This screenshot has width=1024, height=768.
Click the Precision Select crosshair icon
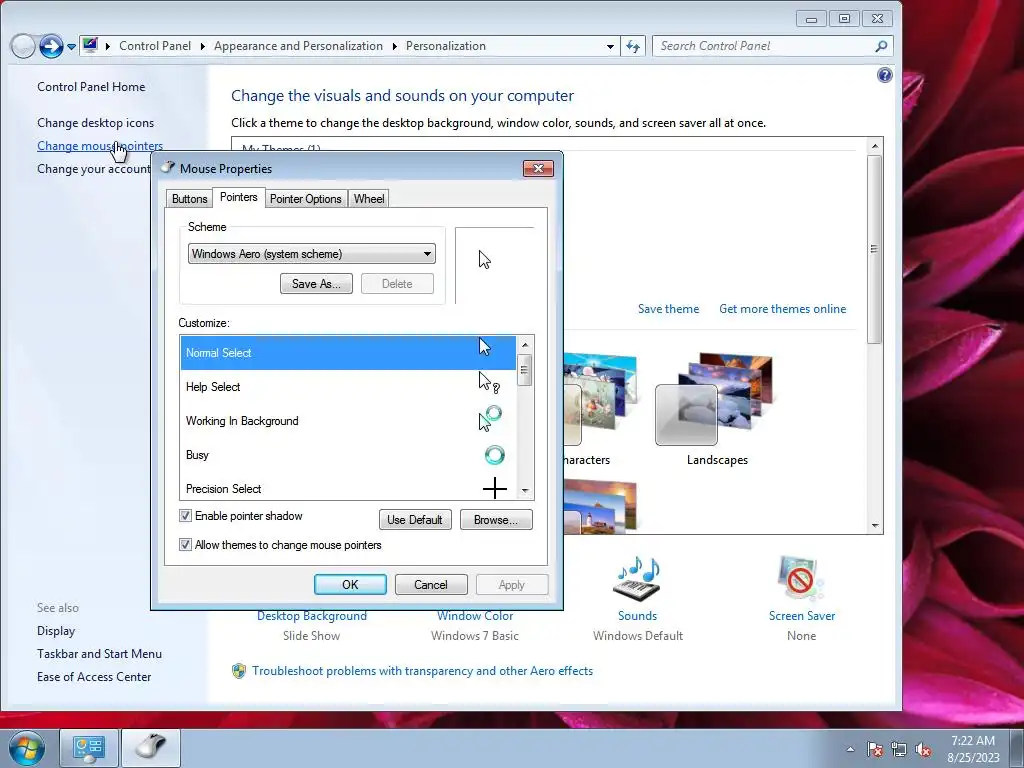[x=495, y=488]
